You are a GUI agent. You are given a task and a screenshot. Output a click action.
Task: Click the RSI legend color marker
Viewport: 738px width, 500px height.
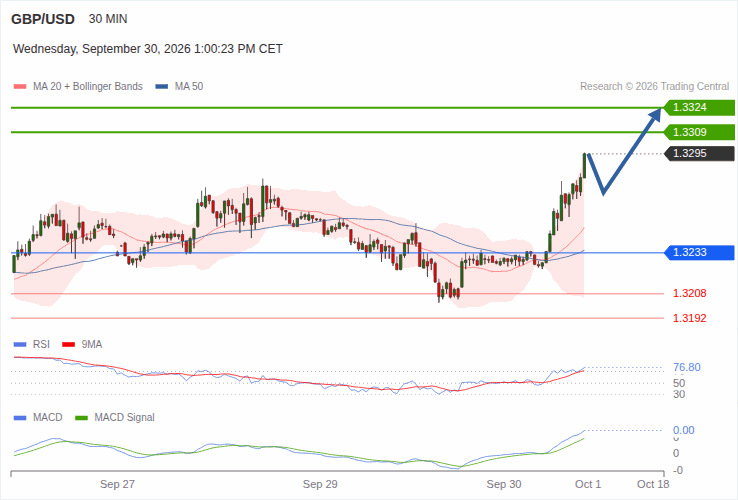(x=20, y=345)
